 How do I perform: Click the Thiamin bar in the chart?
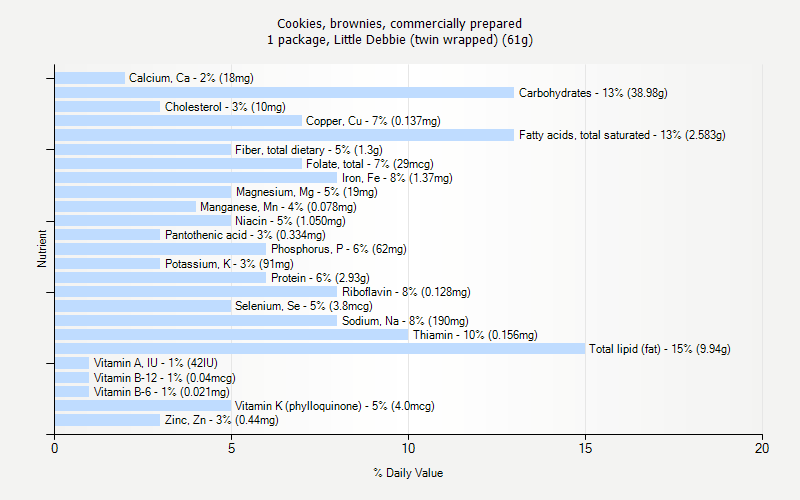tap(232, 335)
